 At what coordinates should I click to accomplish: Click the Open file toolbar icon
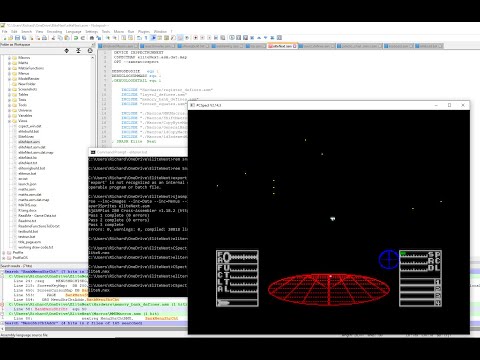click(11, 38)
